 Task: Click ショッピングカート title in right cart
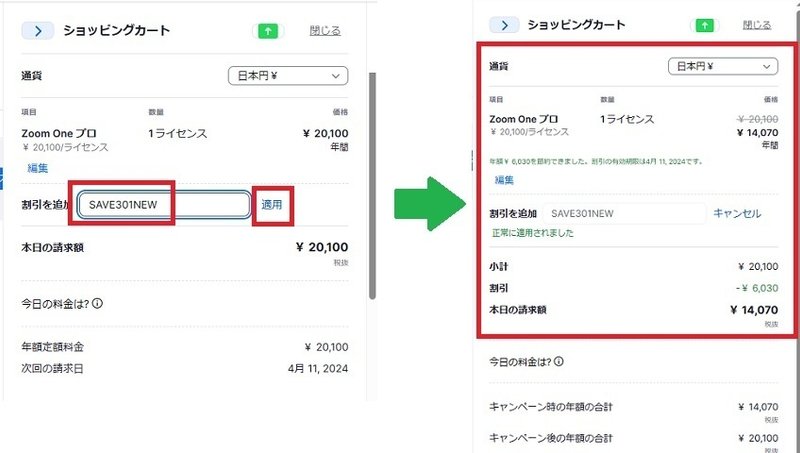click(576, 25)
